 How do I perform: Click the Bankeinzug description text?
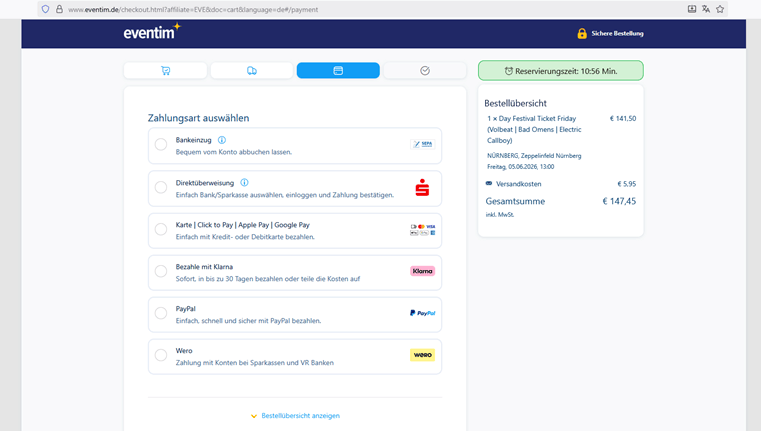pos(234,152)
